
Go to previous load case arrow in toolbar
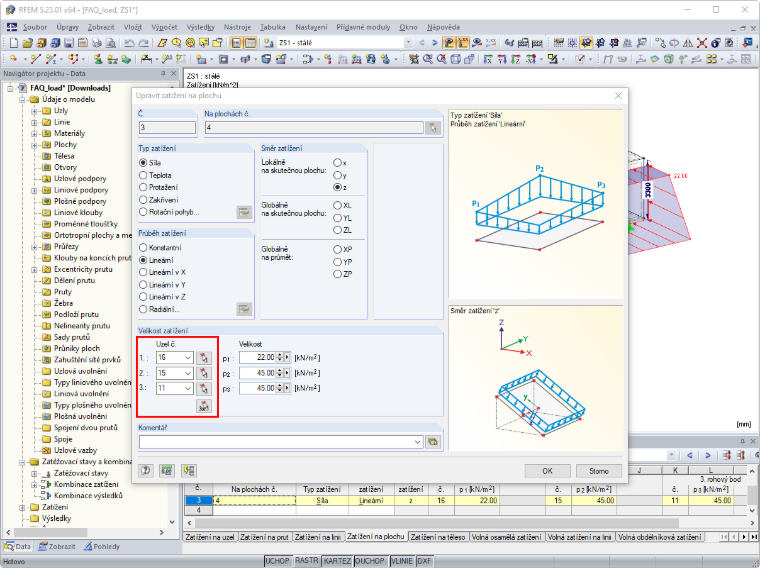pos(421,43)
